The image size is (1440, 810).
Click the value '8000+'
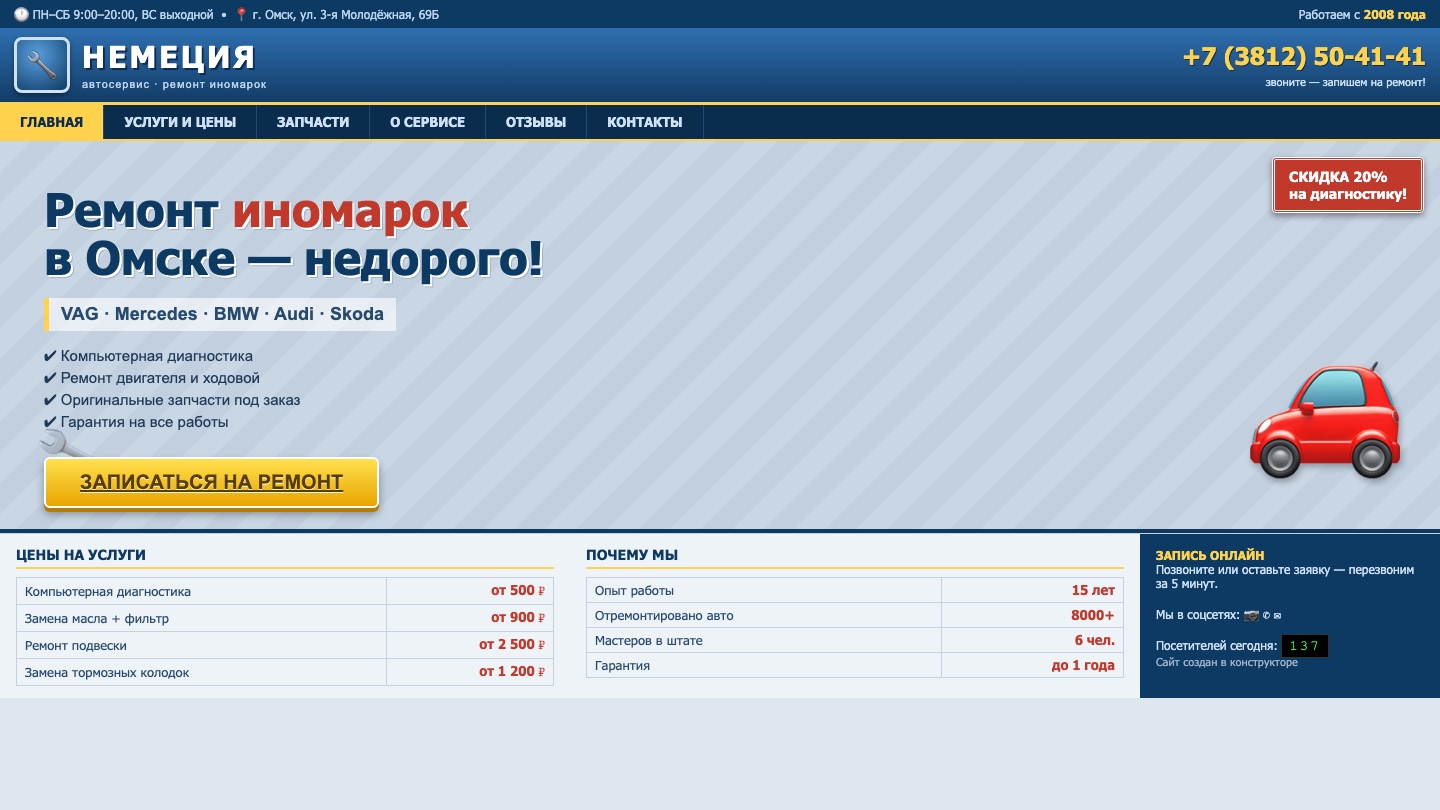click(x=1093, y=616)
